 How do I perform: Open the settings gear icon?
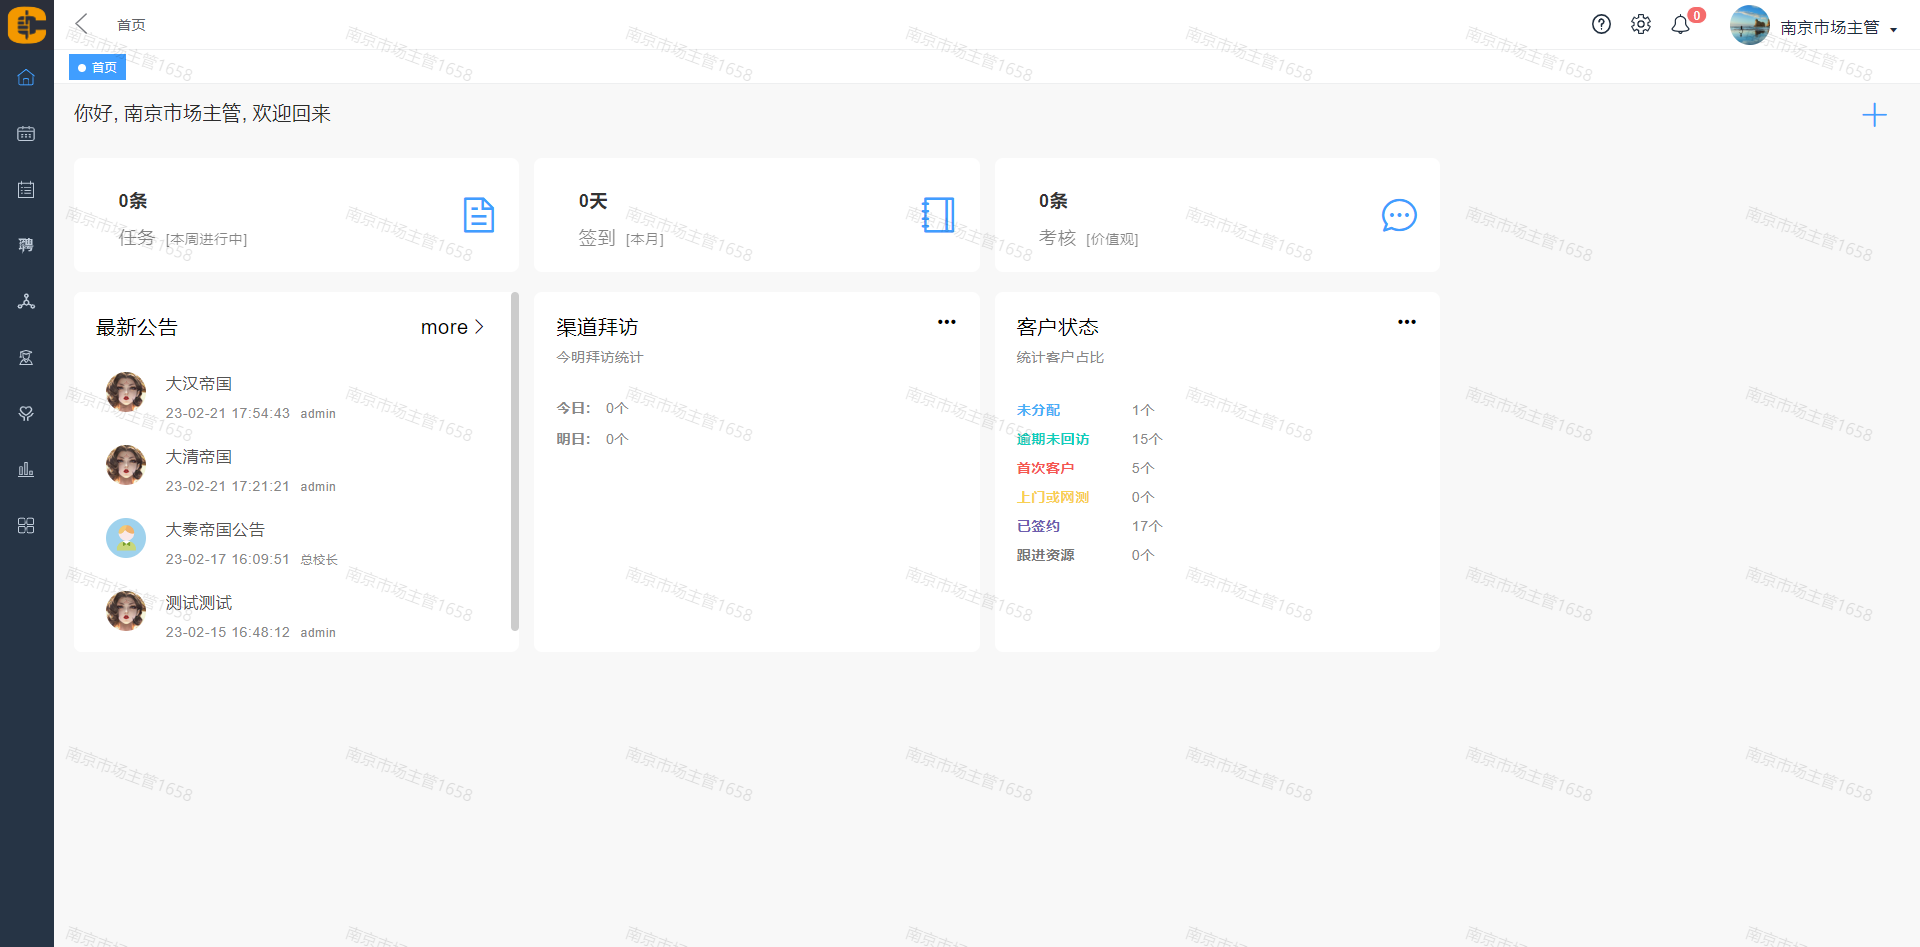click(x=1641, y=25)
